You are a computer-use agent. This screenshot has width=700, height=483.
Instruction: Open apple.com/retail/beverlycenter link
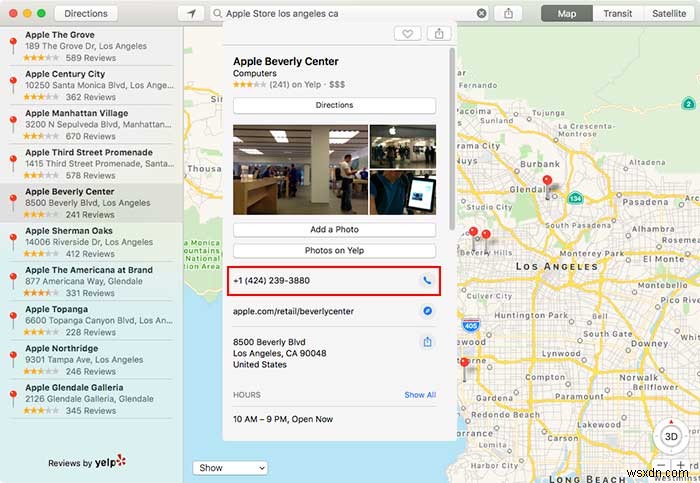point(293,311)
